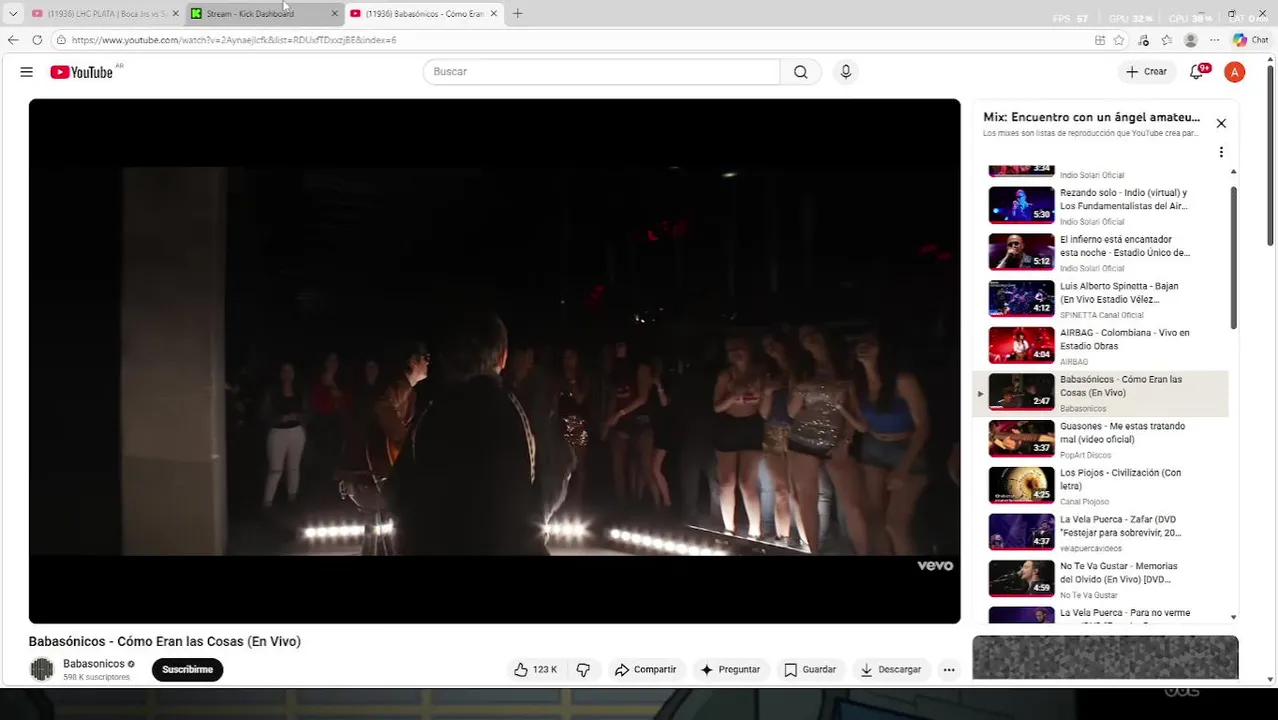Close the Kick Dashboard tab
This screenshot has width=1278, height=720.
[334, 13]
